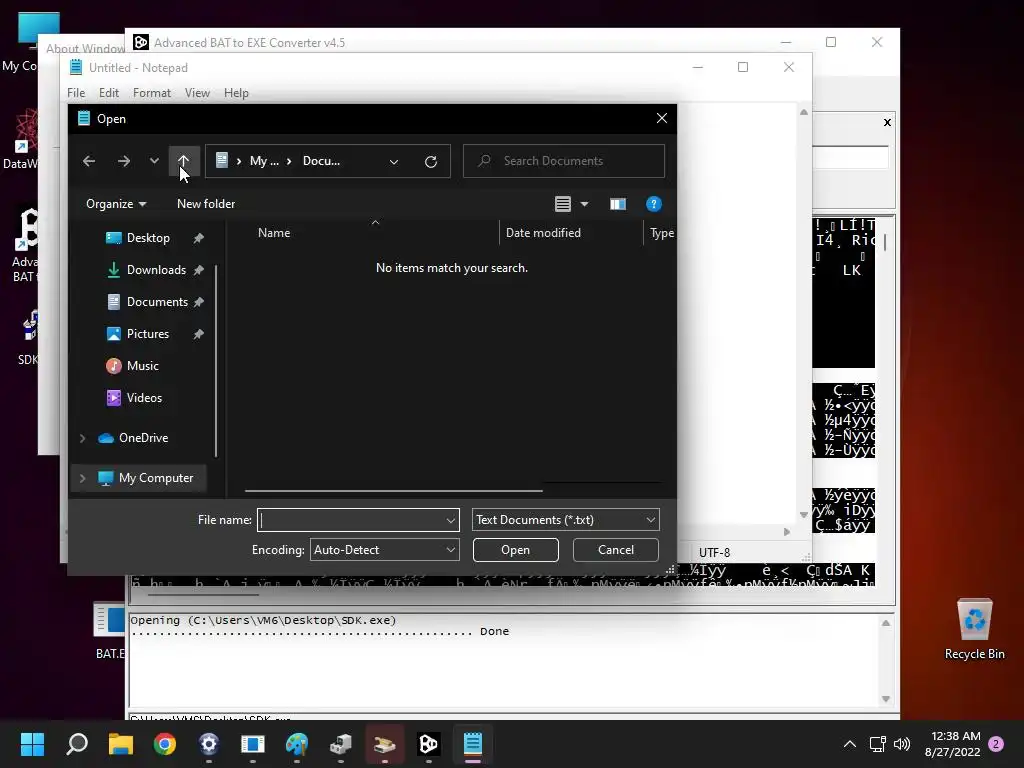Expand the address bar path history
The image size is (1024, 768).
click(x=394, y=161)
